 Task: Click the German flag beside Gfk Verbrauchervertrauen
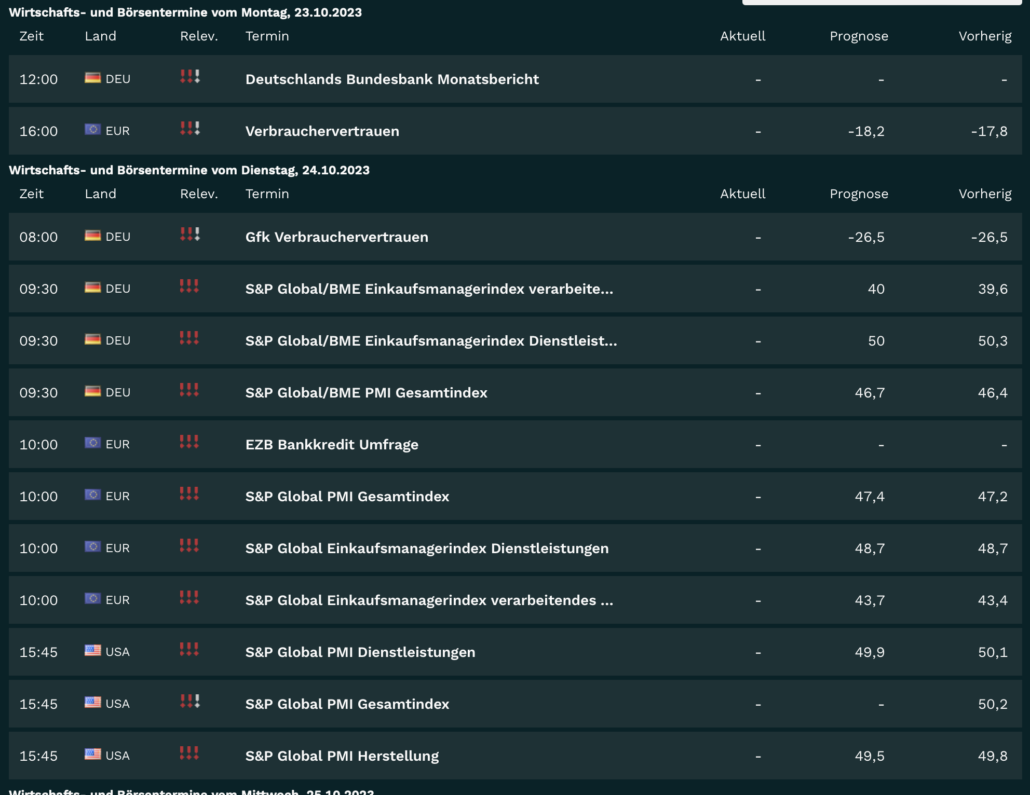(93, 236)
